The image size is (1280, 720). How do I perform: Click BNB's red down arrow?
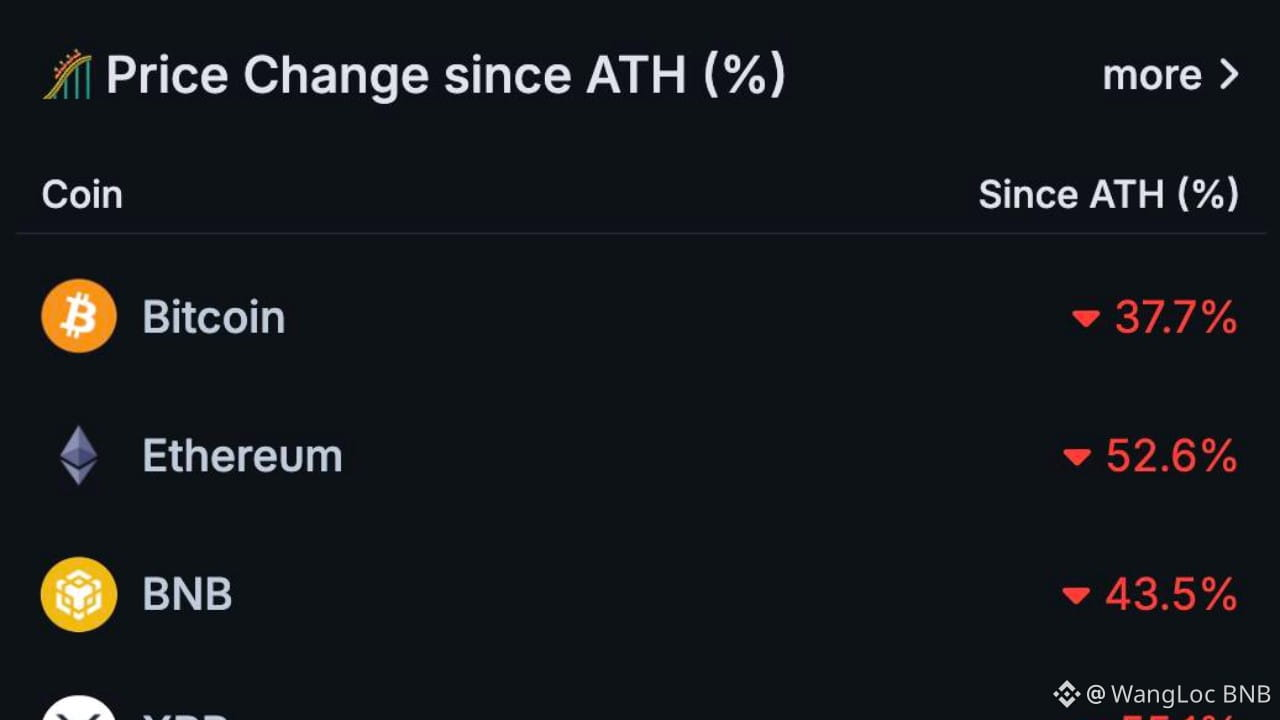[1075, 596]
